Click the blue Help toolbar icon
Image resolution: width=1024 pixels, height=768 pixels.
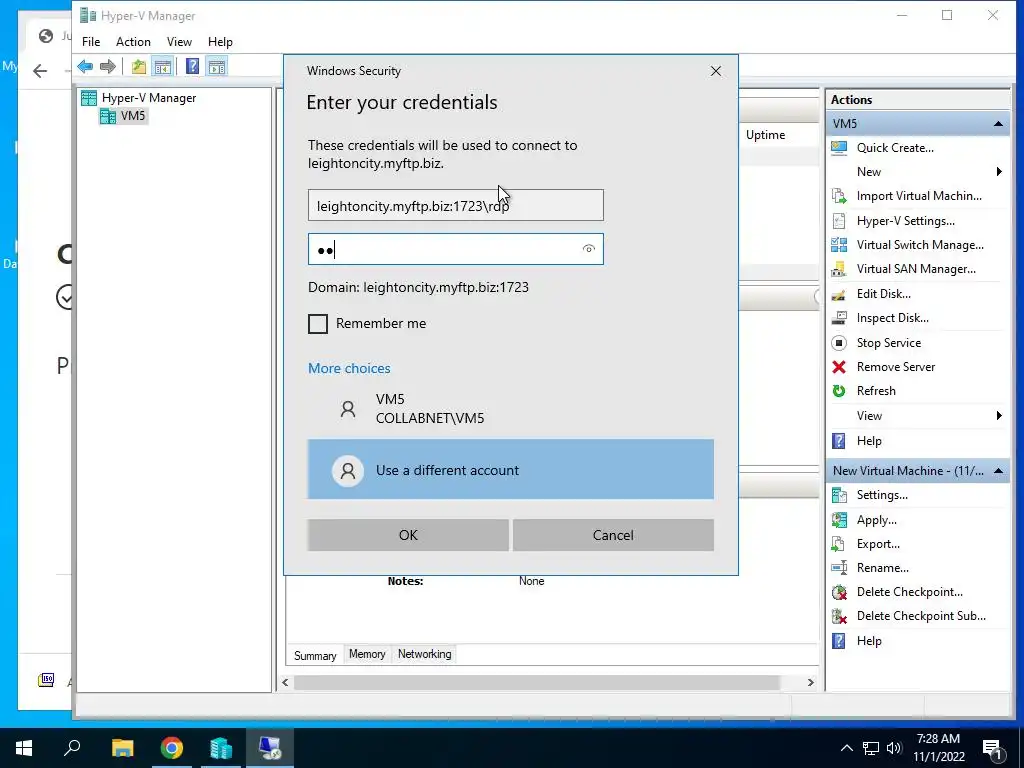(192, 66)
